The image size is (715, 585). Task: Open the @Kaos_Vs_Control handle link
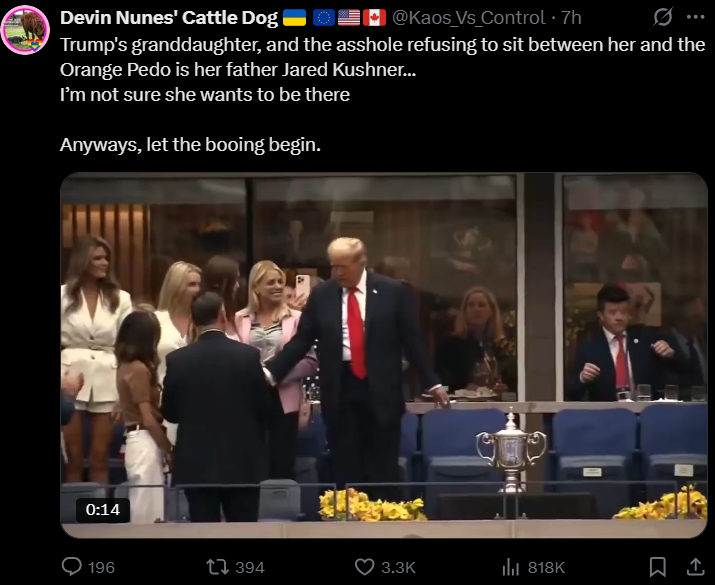(x=469, y=18)
